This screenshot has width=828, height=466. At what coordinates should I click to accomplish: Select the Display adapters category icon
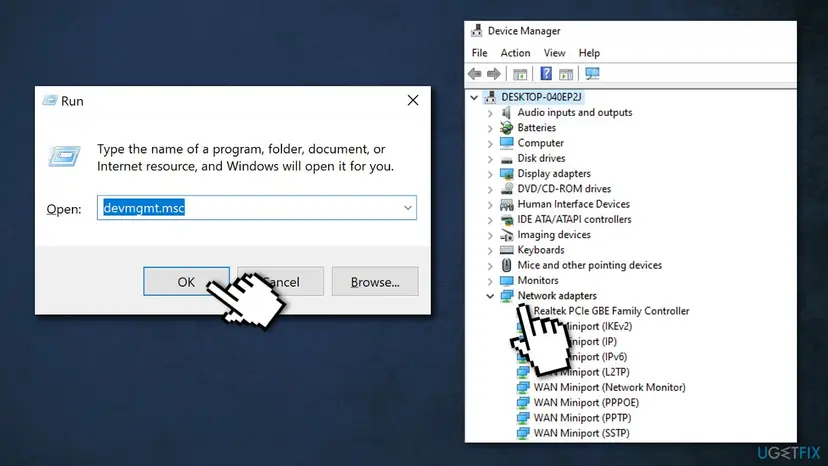click(506, 173)
